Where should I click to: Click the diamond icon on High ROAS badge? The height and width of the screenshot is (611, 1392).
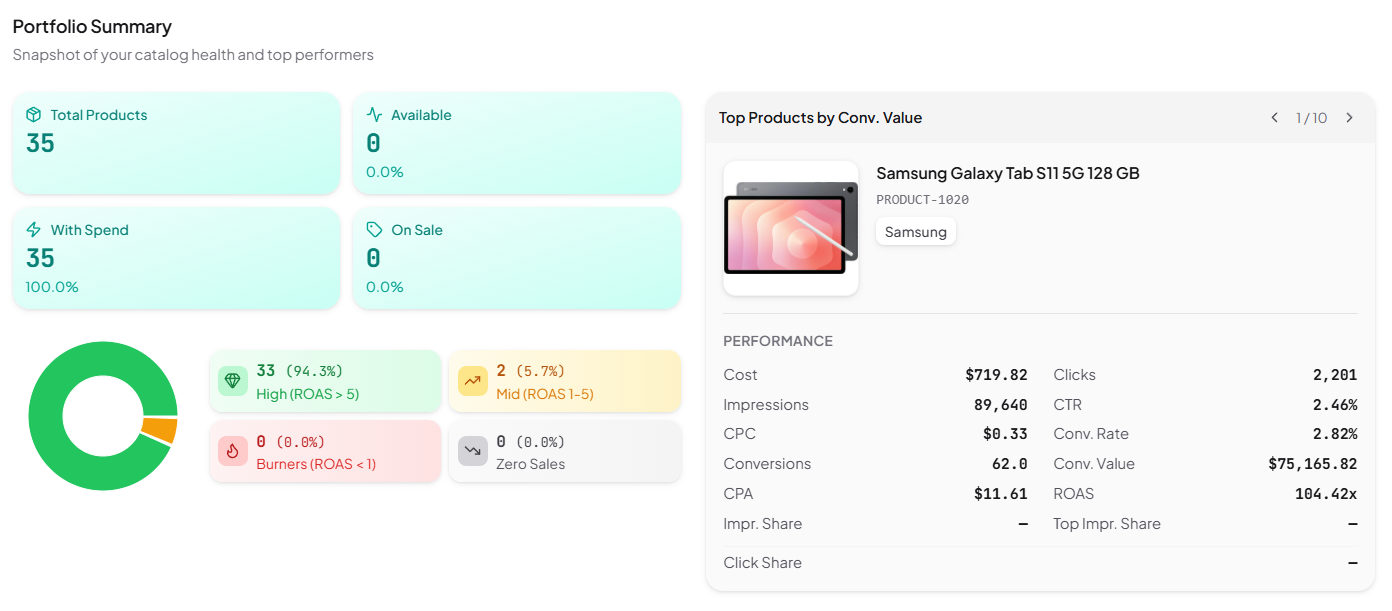click(232, 380)
